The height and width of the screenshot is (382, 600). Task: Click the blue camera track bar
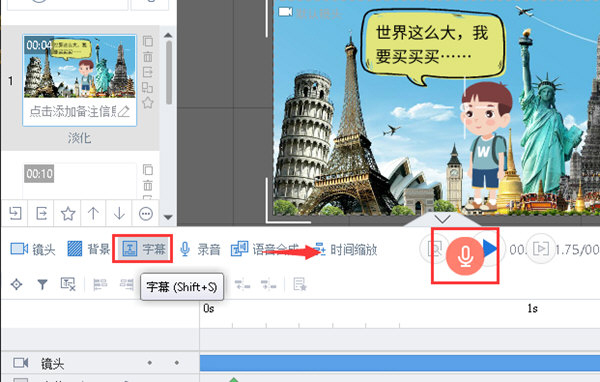(400, 363)
